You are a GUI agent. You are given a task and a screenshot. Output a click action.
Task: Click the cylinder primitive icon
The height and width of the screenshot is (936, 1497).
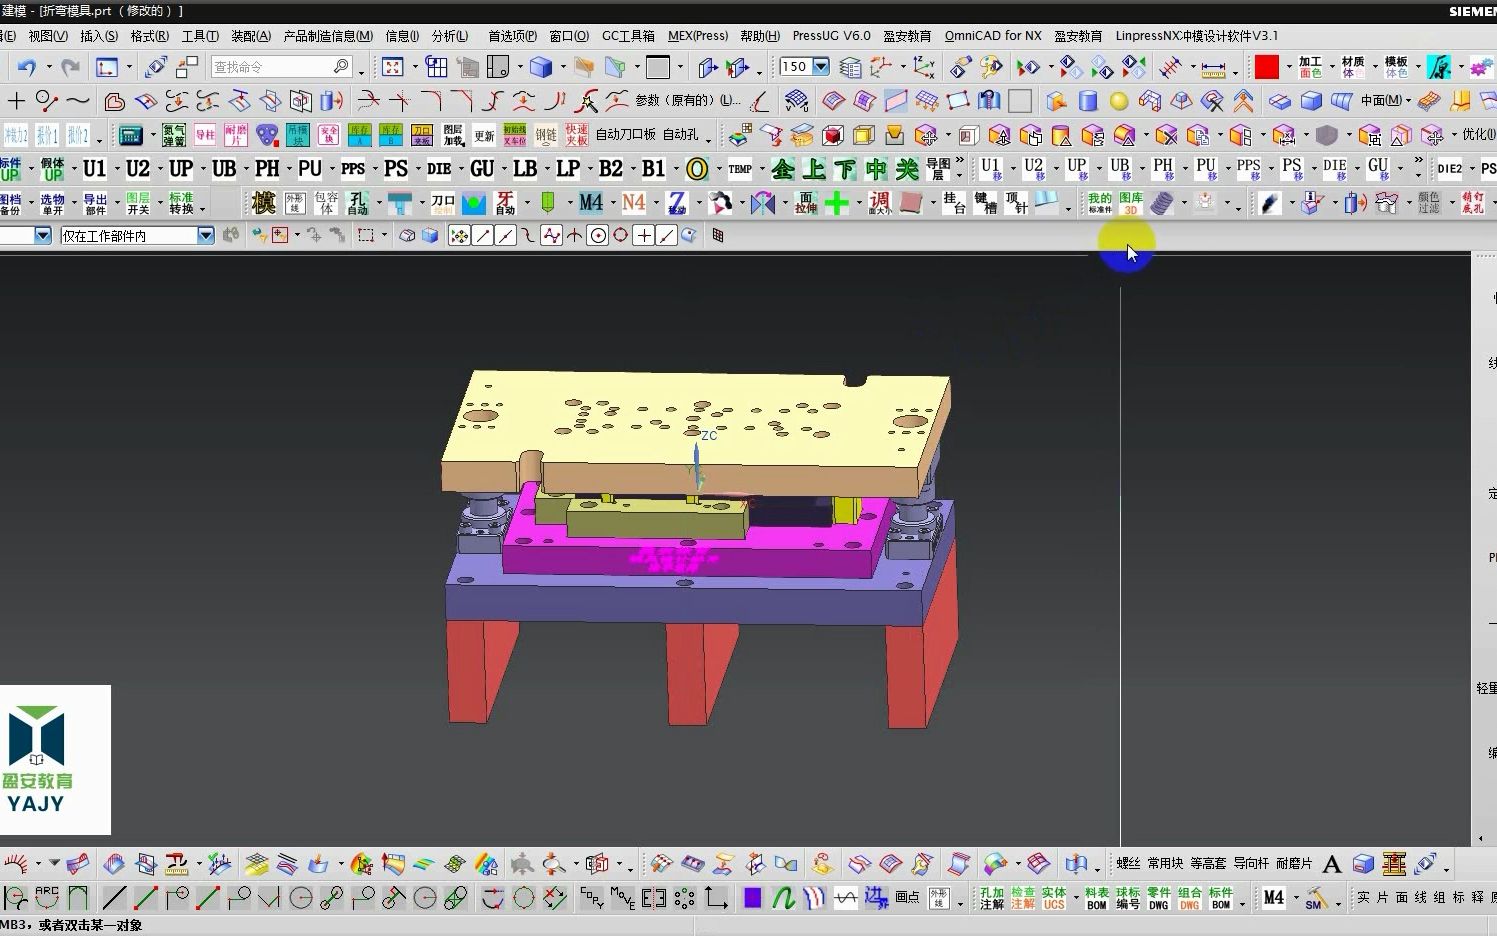1088,101
